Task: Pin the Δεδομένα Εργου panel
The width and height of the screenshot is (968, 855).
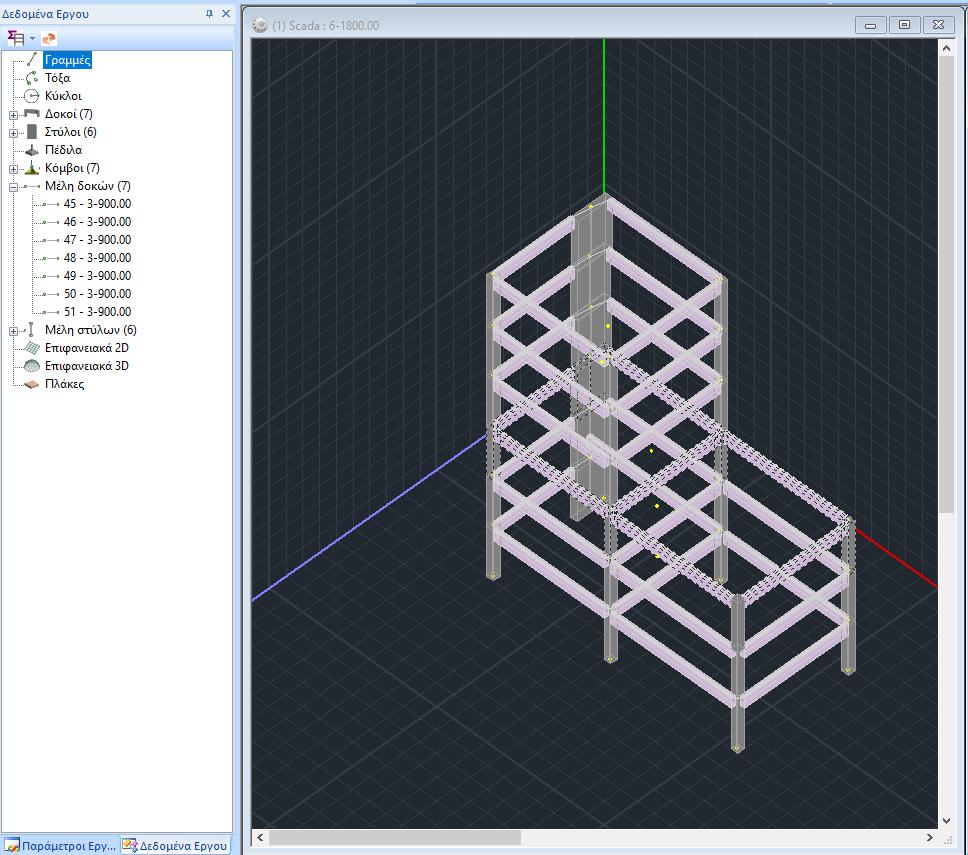Action: click(x=209, y=14)
